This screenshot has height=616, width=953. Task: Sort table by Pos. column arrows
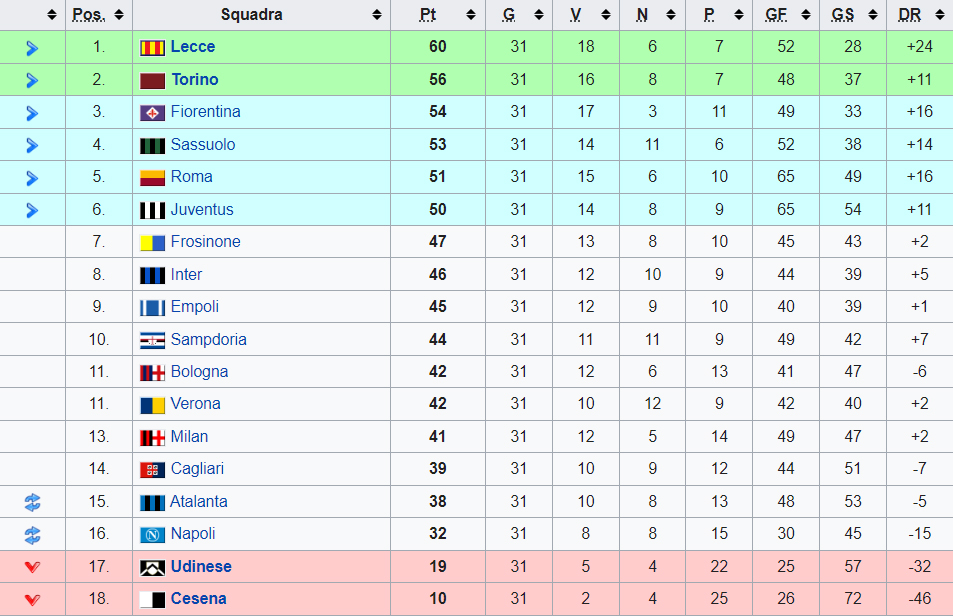point(119,15)
